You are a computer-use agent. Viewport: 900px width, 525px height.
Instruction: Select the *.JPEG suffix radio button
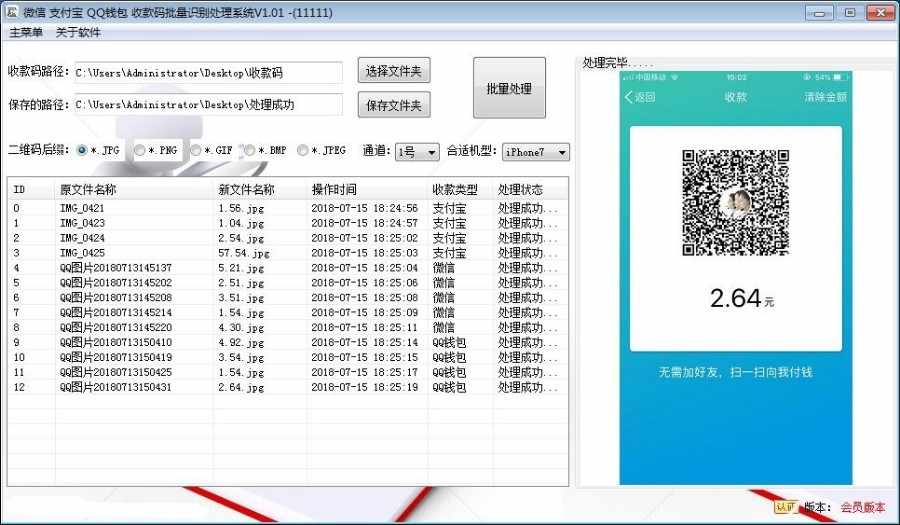[x=302, y=150]
